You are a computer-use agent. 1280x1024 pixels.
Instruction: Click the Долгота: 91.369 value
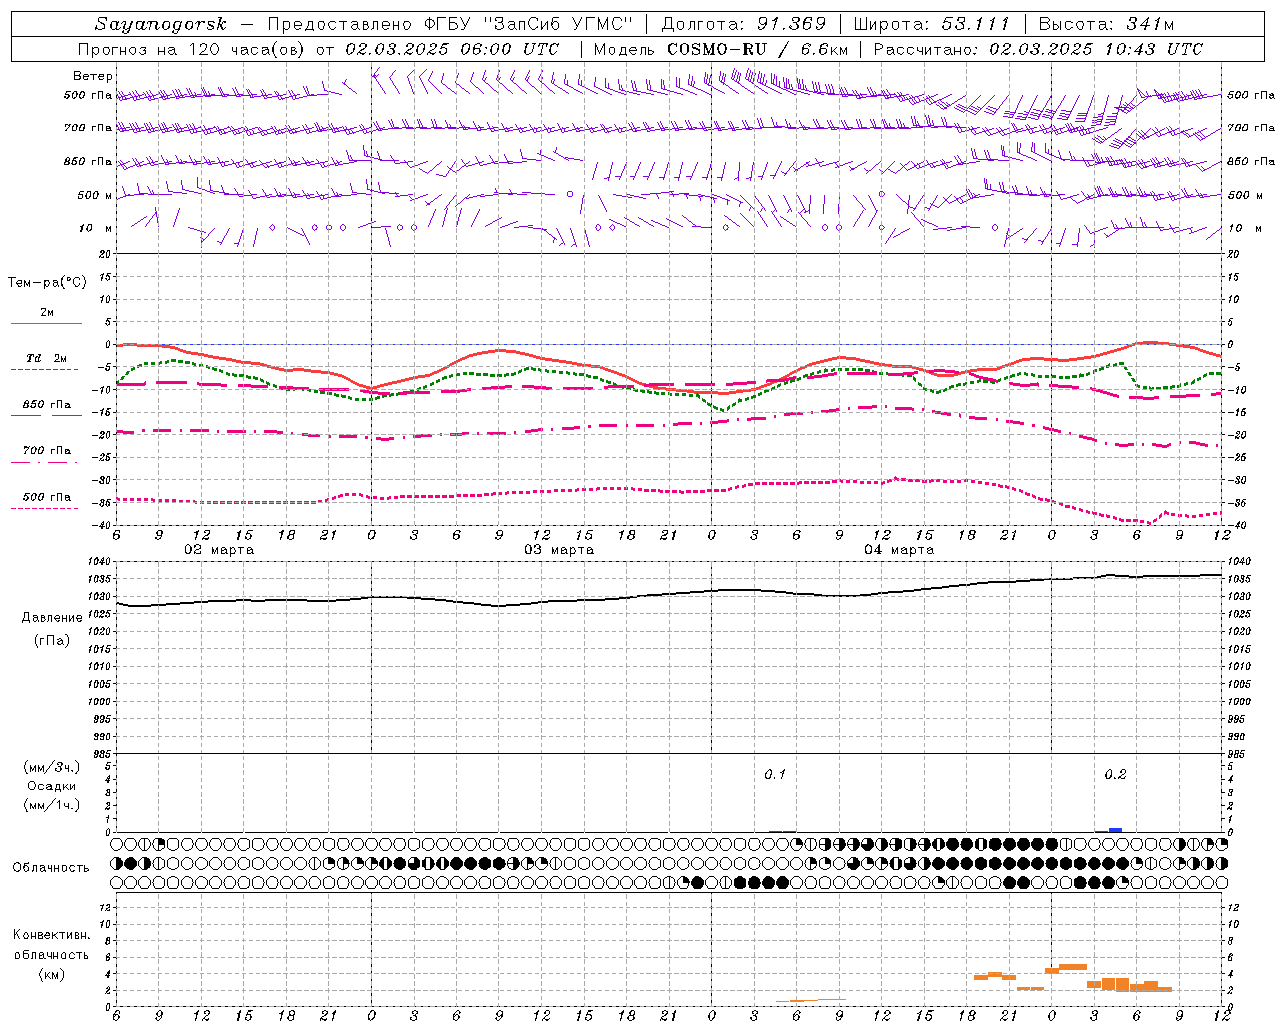pos(744,24)
